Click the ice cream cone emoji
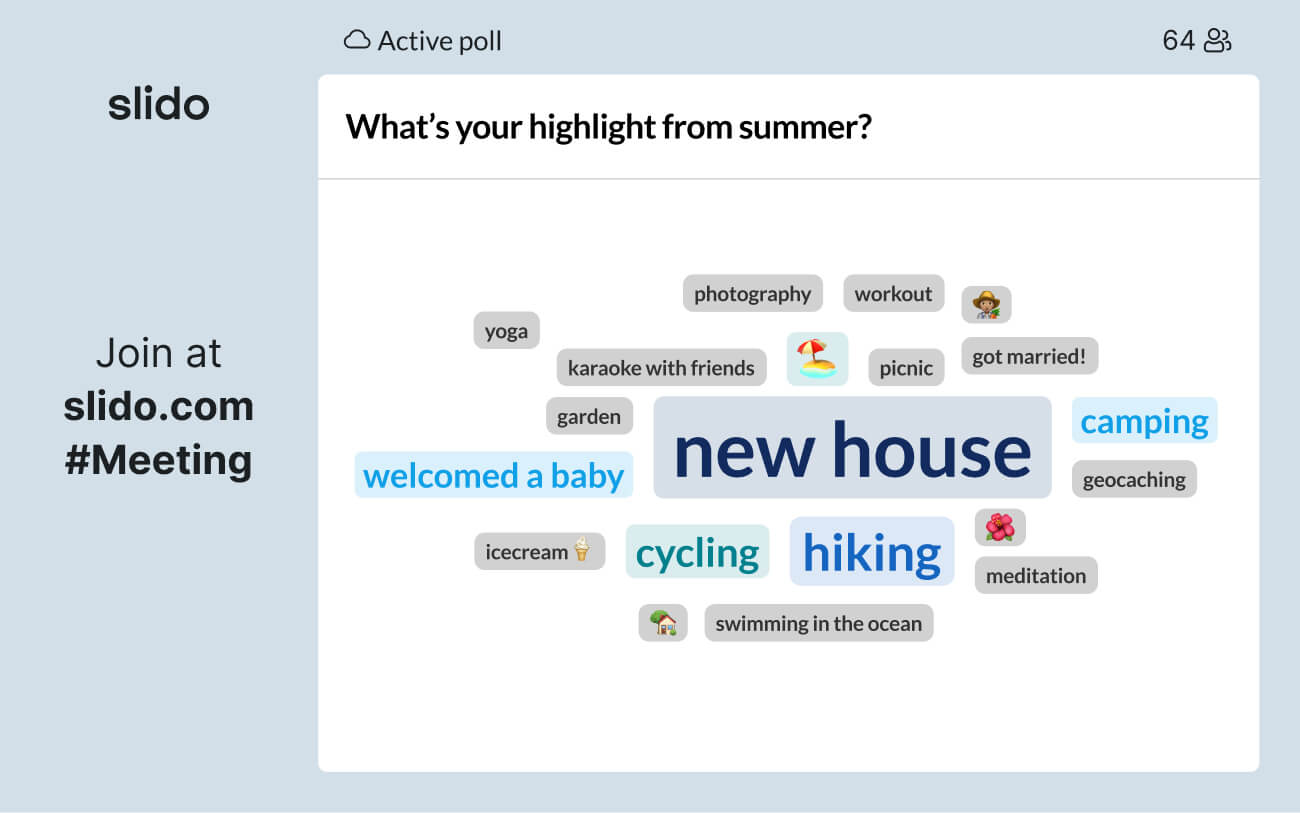The image size is (1300, 813). point(582,551)
